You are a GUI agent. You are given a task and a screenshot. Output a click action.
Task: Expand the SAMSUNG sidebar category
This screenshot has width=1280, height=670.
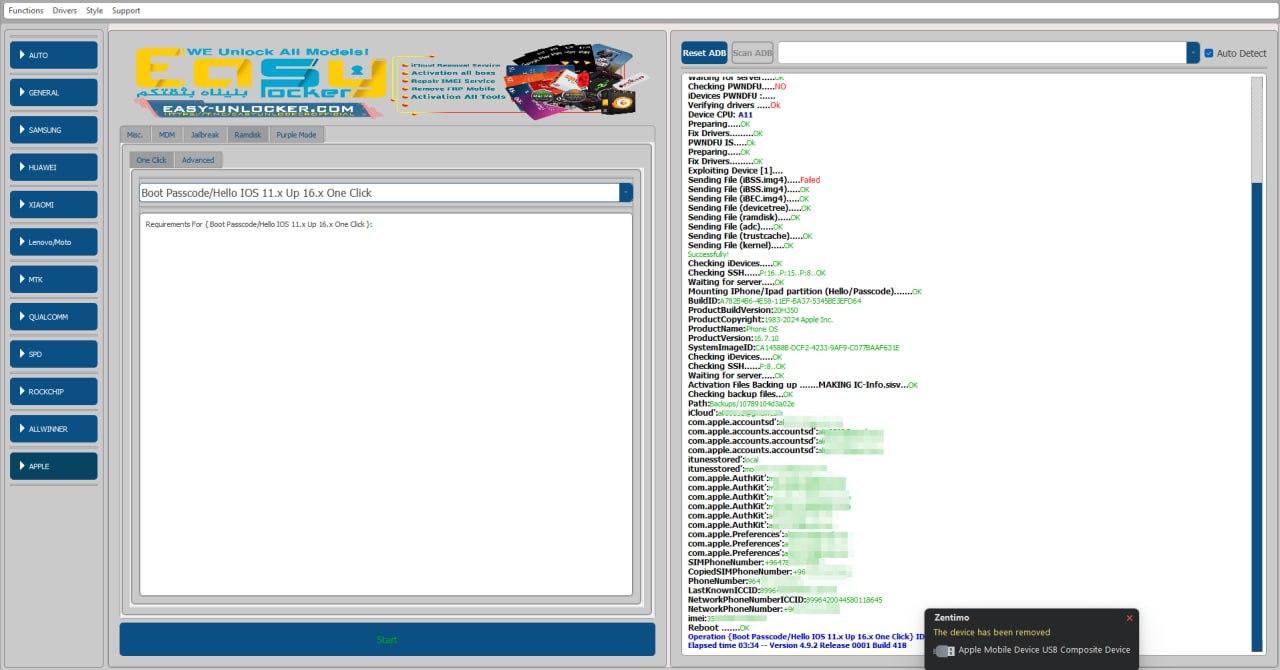coord(54,130)
